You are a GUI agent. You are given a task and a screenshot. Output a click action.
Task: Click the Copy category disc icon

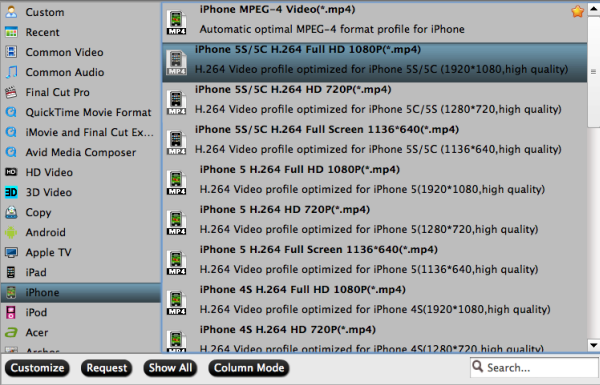(x=11, y=212)
